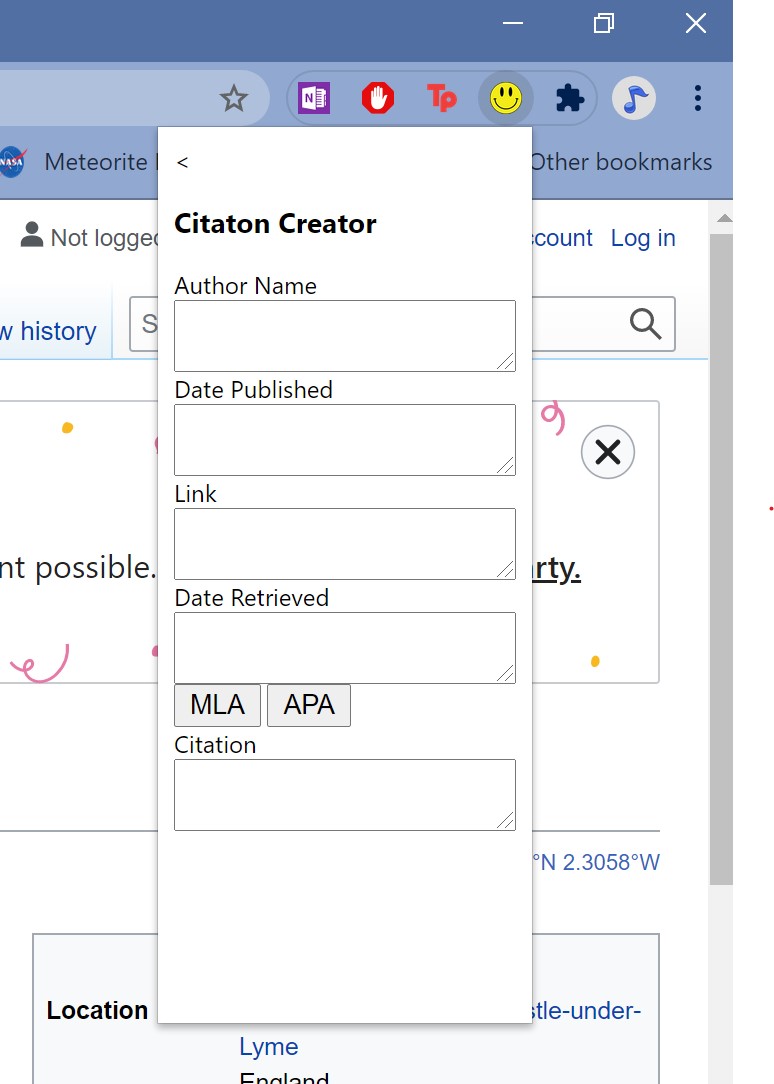Open the OneNote Web Clipper extension
774x1084 pixels.
point(314,98)
